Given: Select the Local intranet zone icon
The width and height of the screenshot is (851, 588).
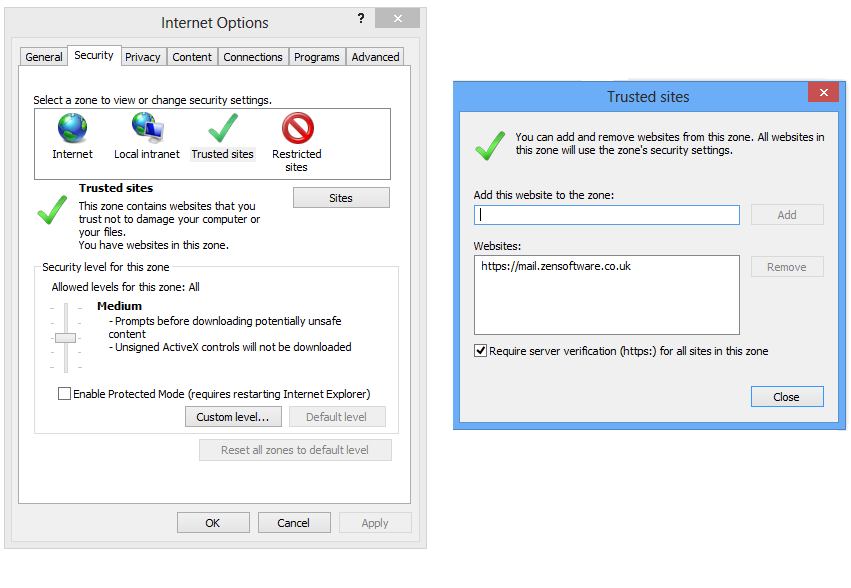Looking at the screenshot, I should pyautogui.click(x=147, y=128).
